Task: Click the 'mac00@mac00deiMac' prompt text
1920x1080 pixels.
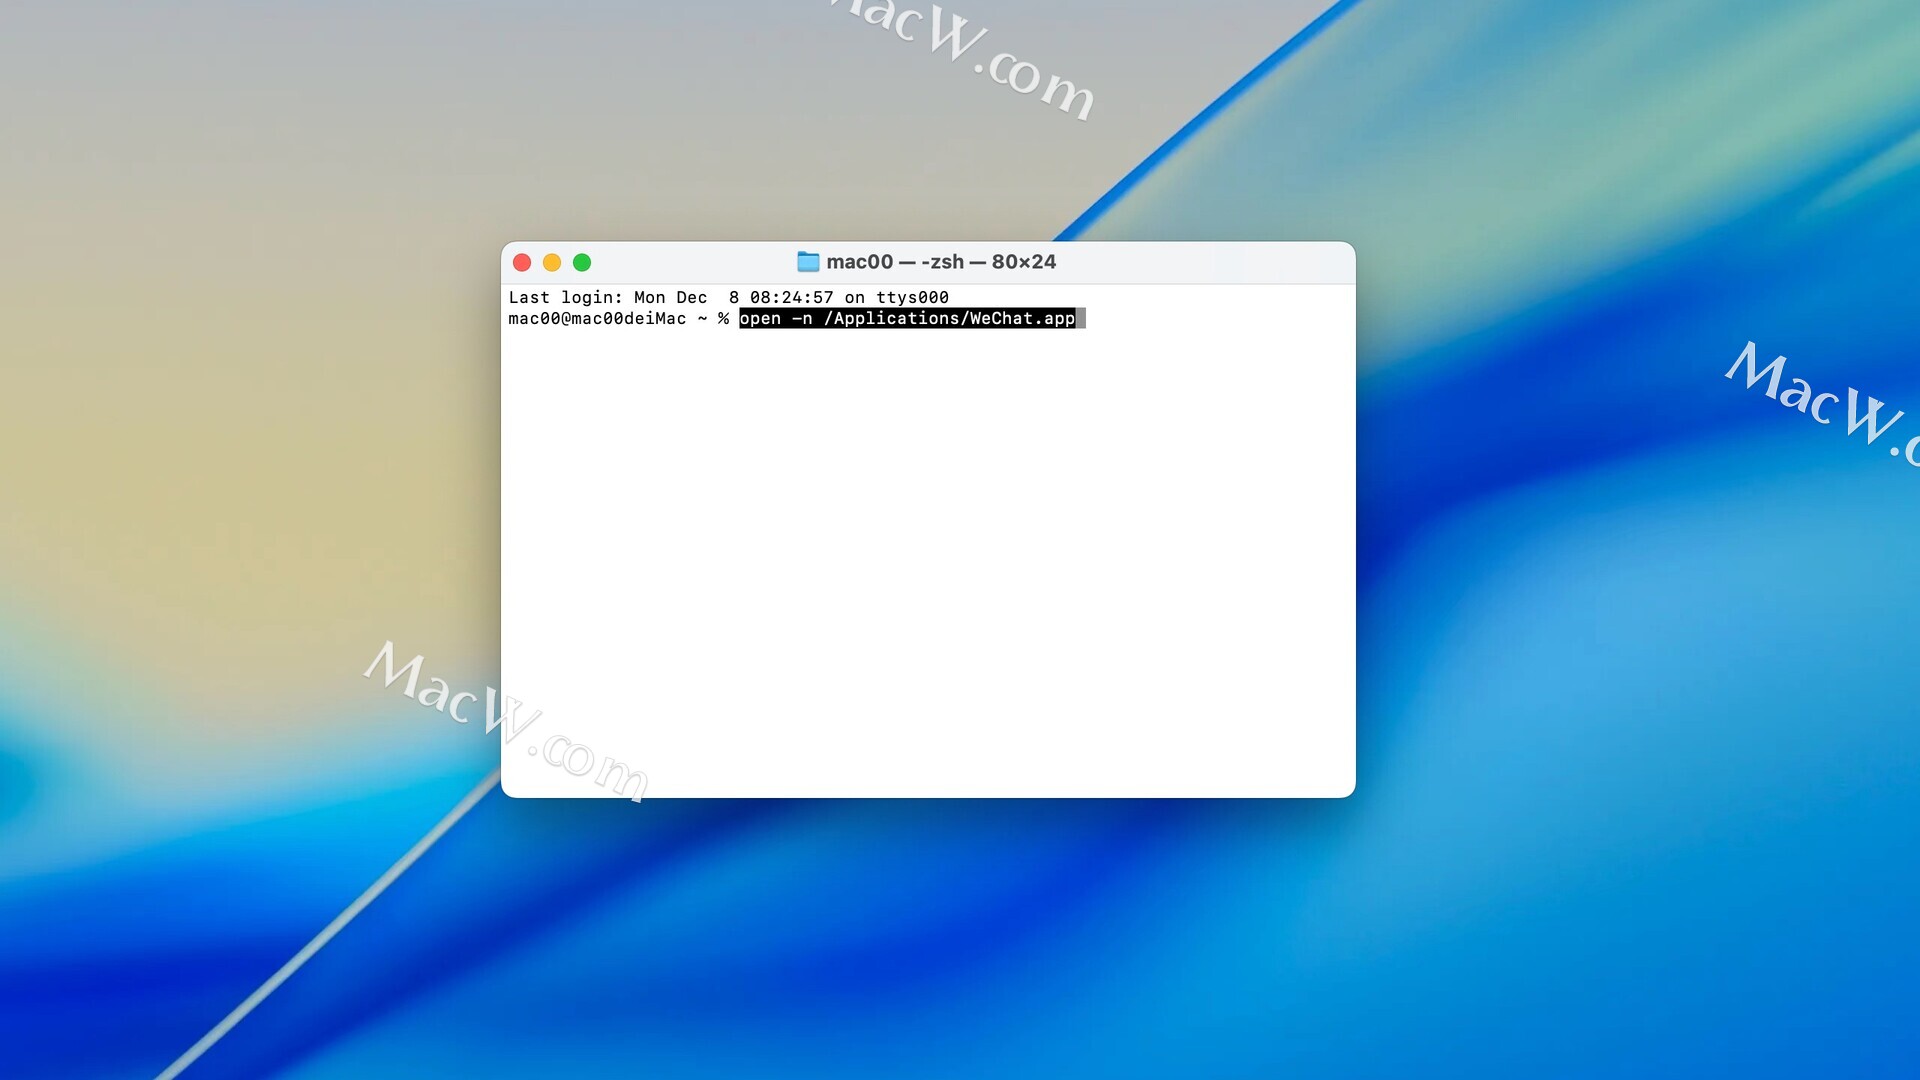Action: tap(597, 318)
